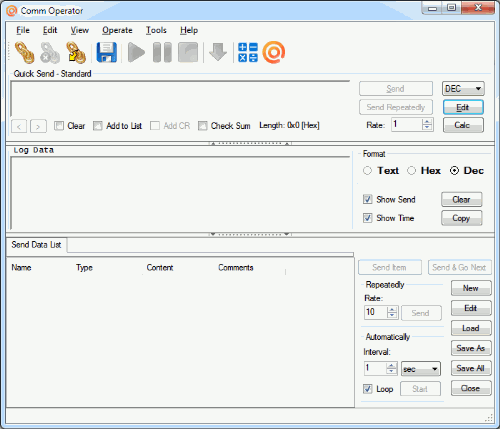
Task: Clear the log using the Clear button
Action: pyautogui.click(x=461, y=200)
